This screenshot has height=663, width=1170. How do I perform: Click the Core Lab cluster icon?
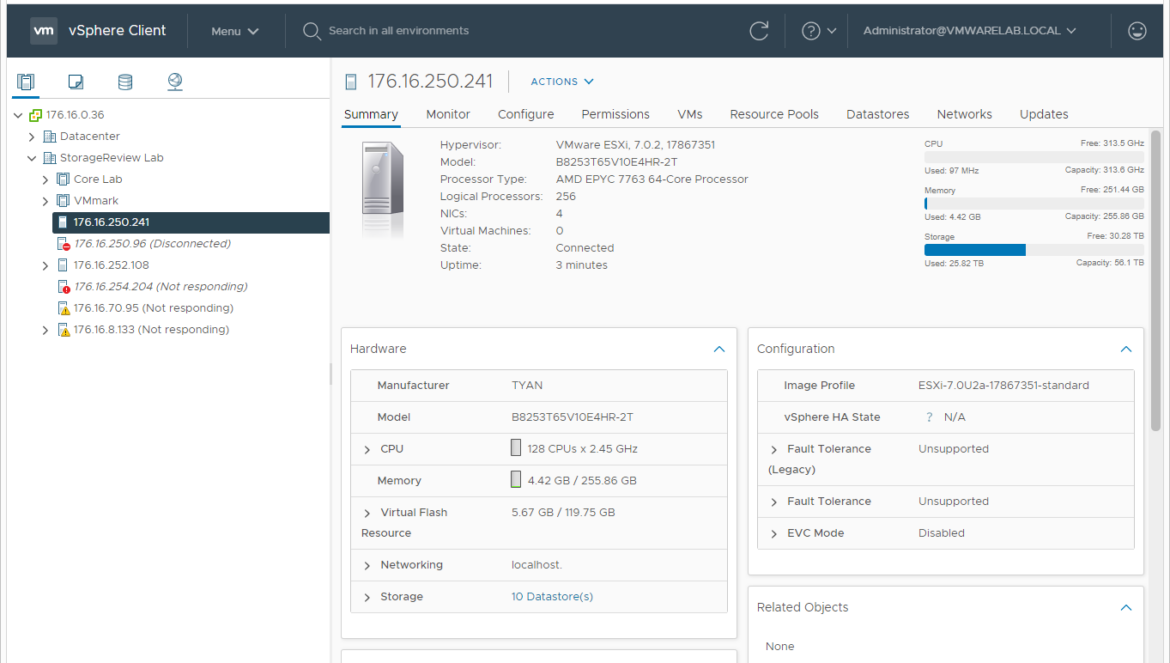63,179
